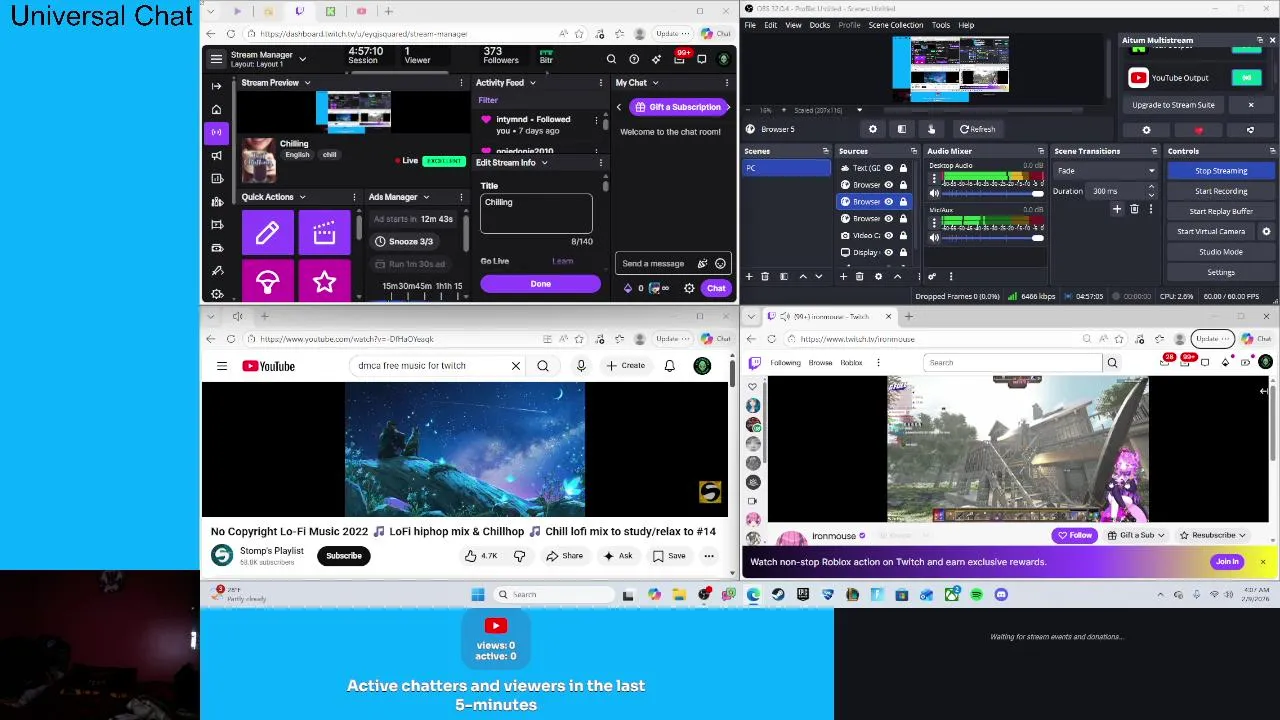The width and height of the screenshot is (1280, 720).
Task: Toggle lock on Text (GD source
Action: [903, 168]
